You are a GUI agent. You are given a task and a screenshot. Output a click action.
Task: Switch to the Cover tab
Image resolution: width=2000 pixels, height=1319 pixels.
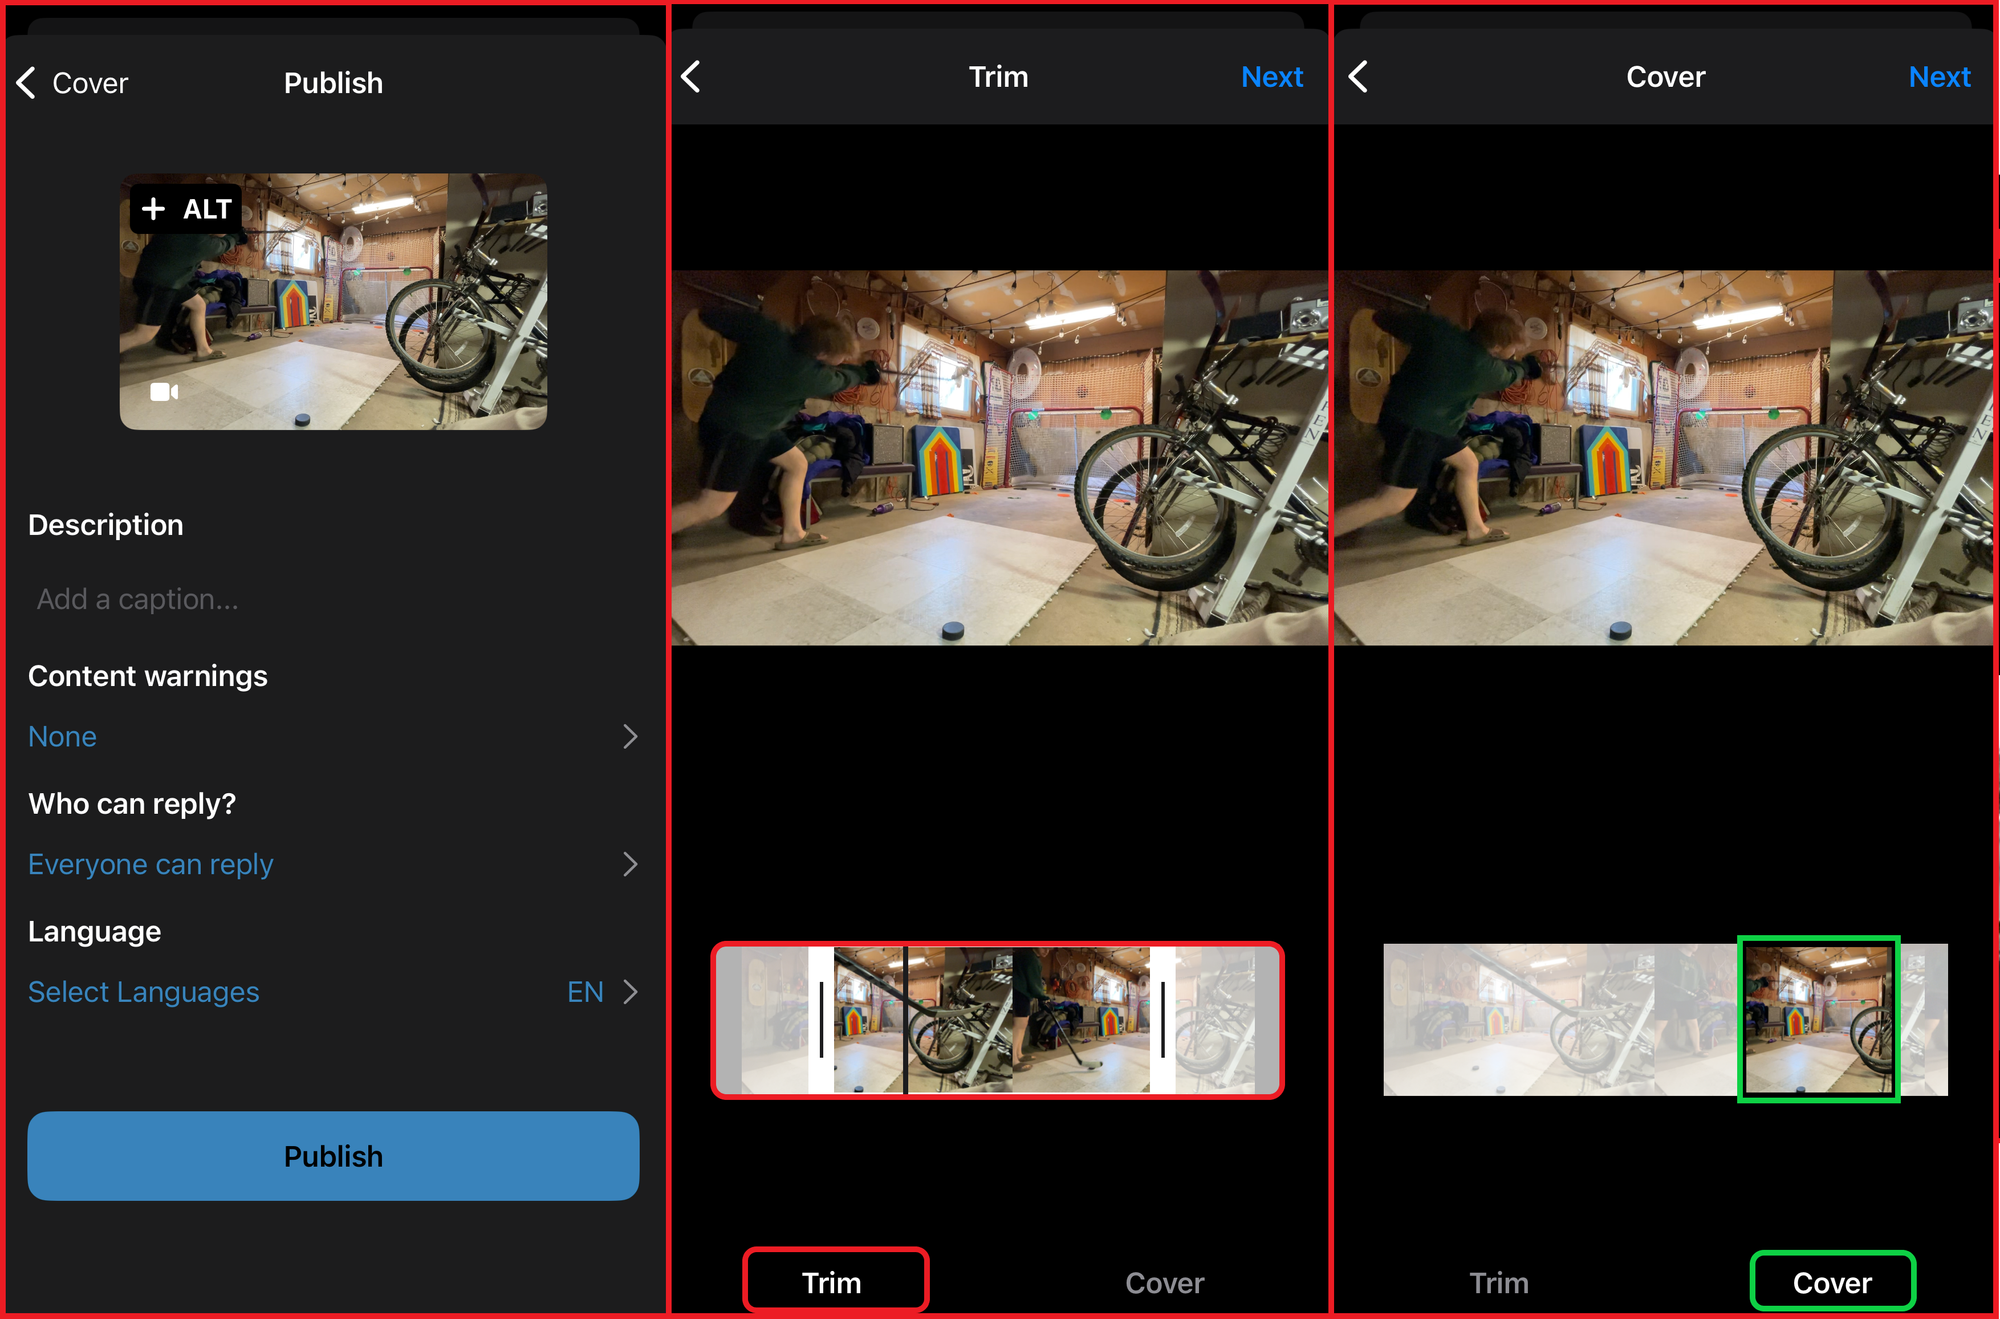pos(1832,1281)
